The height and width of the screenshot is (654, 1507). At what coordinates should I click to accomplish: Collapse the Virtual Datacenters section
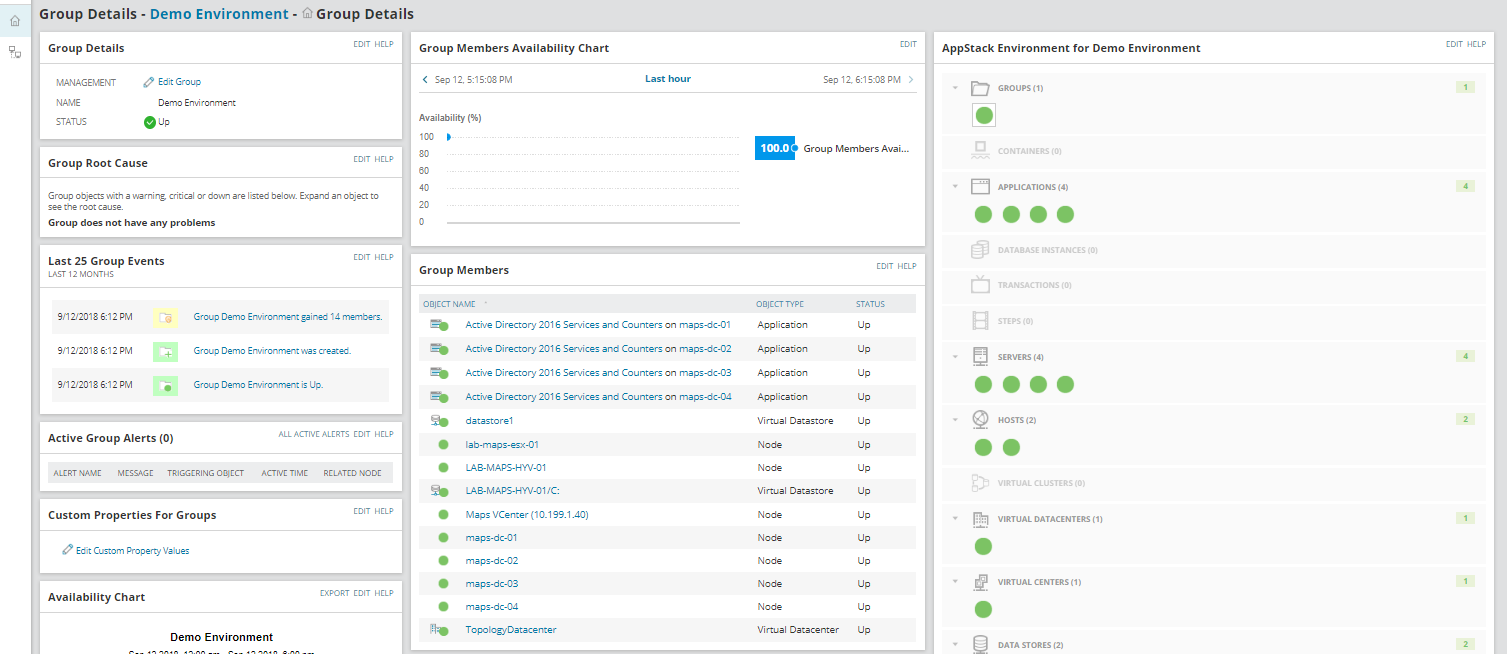955,519
